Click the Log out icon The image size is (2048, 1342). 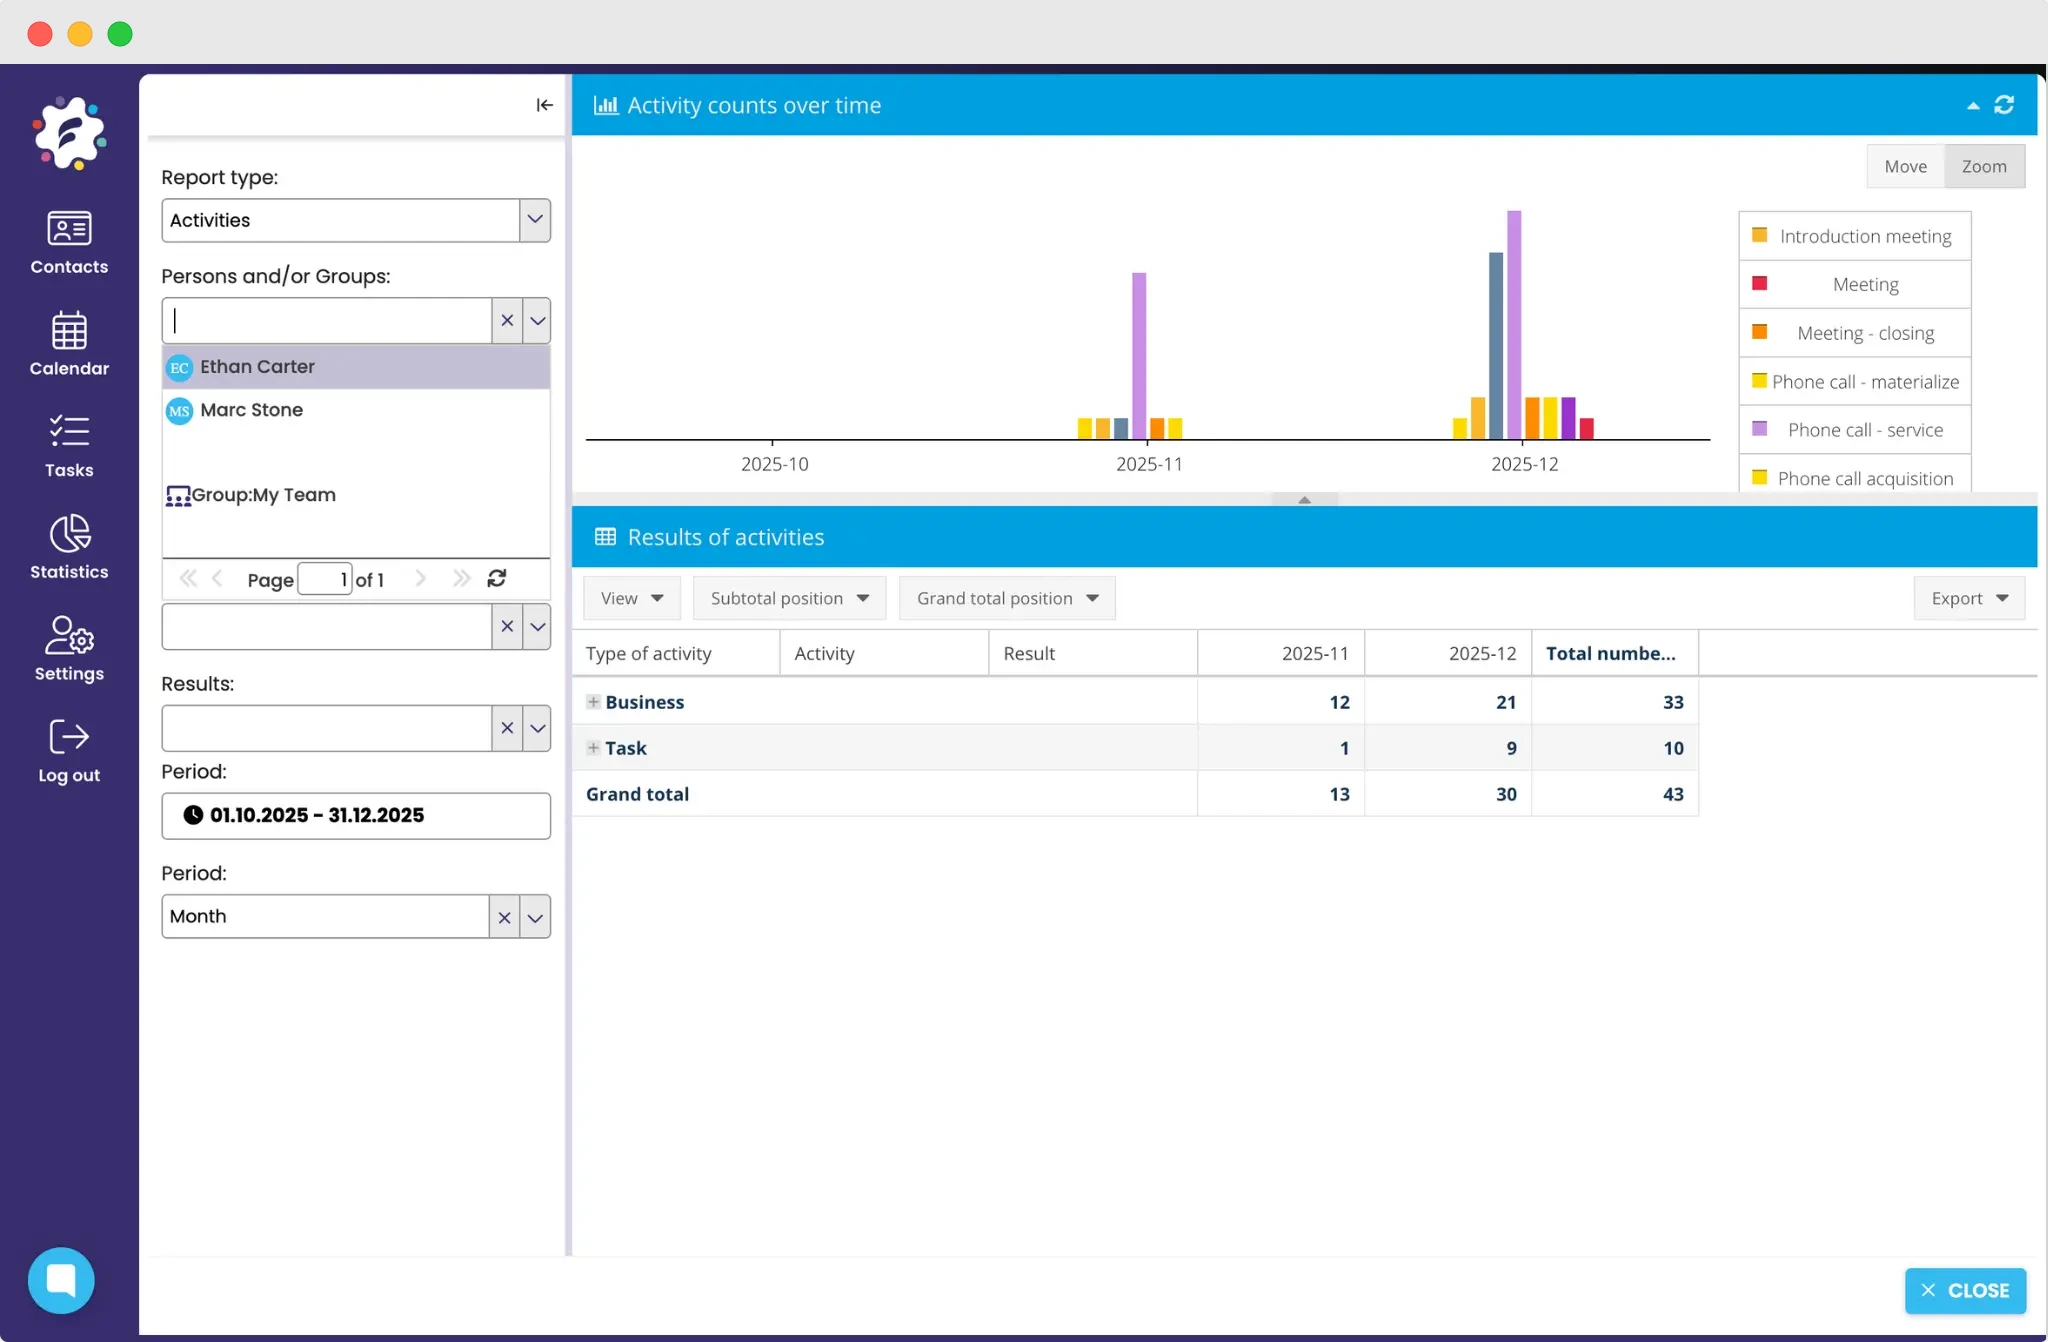pos(69,738)
